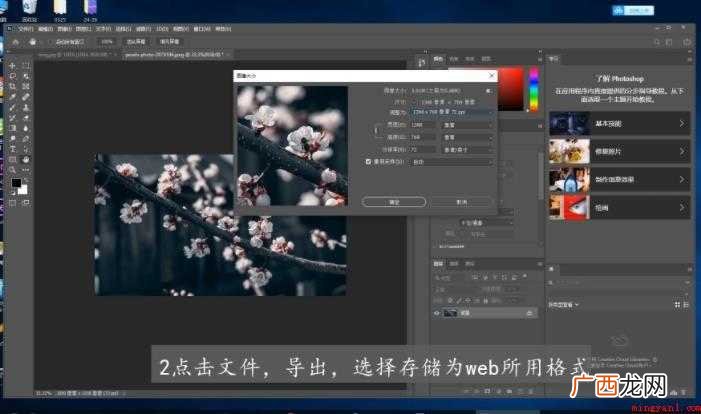Select the Lasso tool
Screen dimensions: 701x414
tap(13, 76)
